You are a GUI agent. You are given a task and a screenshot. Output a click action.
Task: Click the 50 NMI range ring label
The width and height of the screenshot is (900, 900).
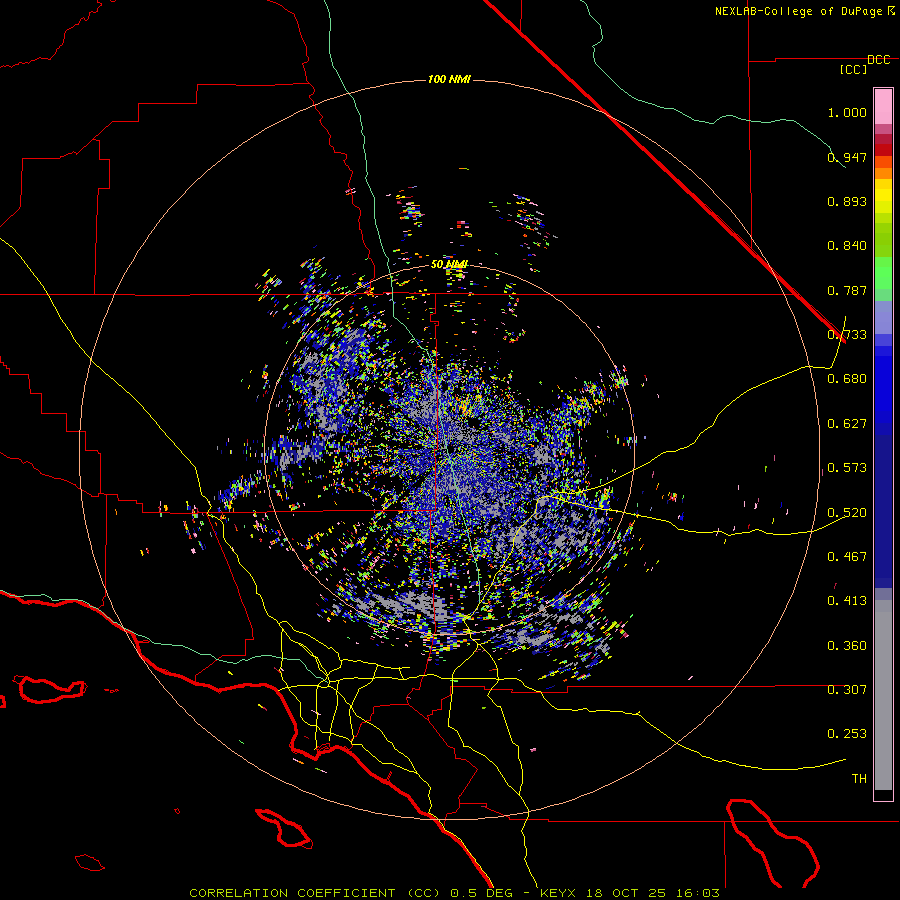(449, 264)
